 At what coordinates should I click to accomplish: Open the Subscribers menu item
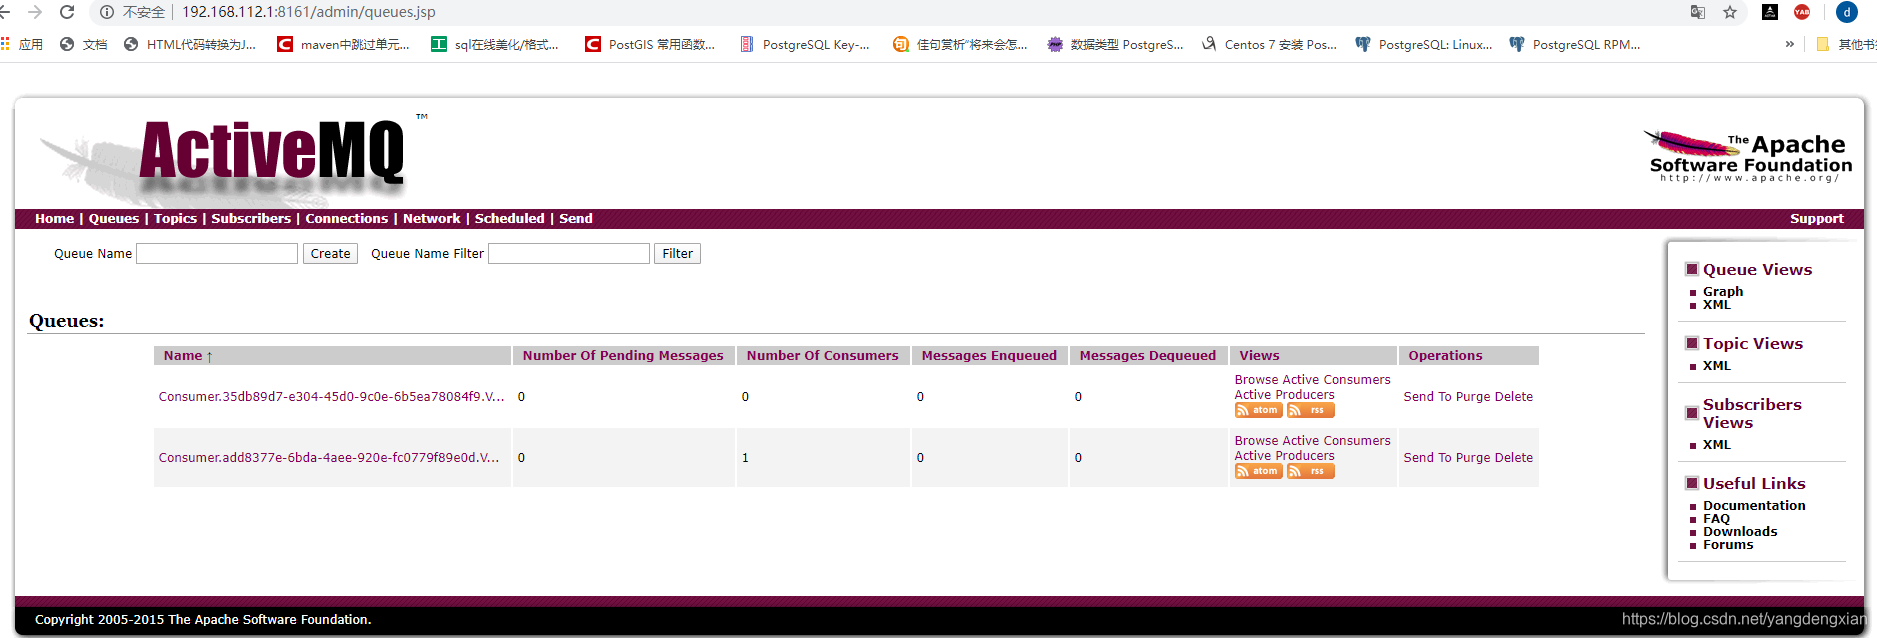(x=251, y=218)
